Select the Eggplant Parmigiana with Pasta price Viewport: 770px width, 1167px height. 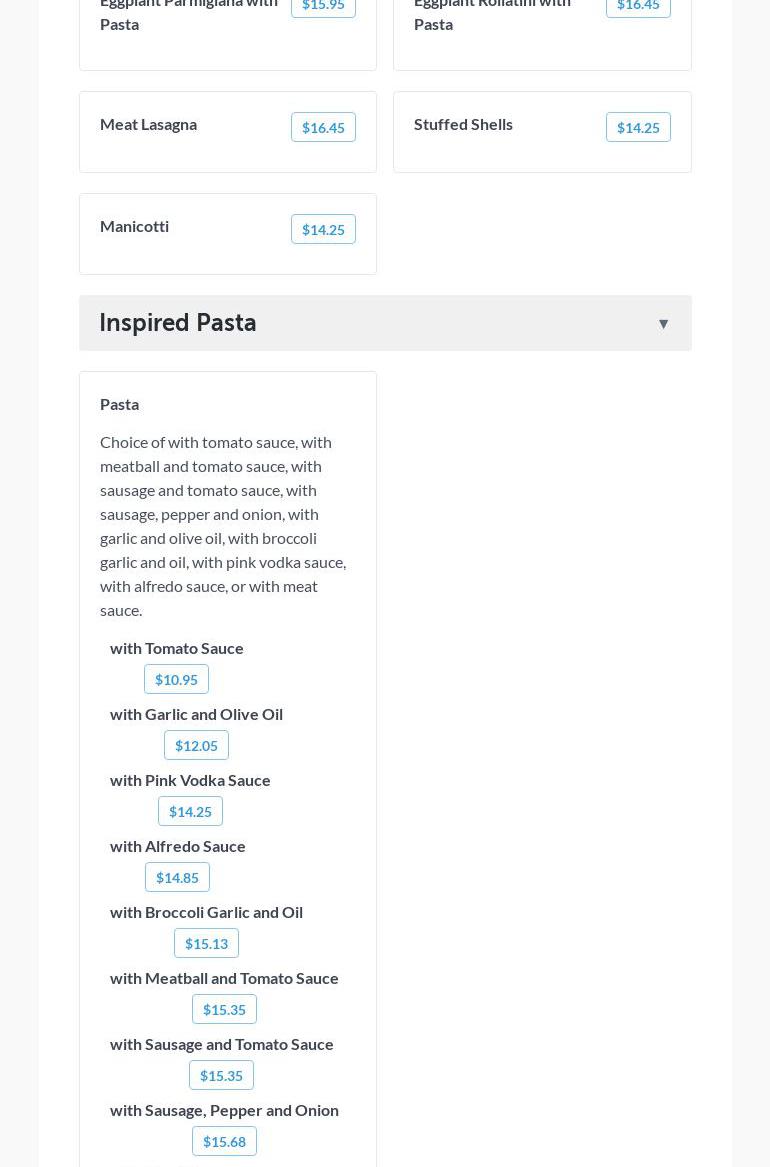point(323,6)
